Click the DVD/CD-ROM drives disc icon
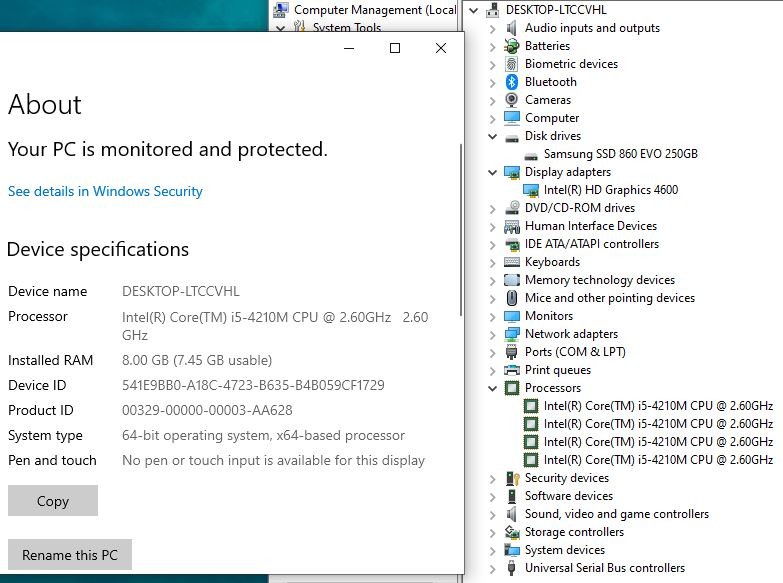 [512, 208]
